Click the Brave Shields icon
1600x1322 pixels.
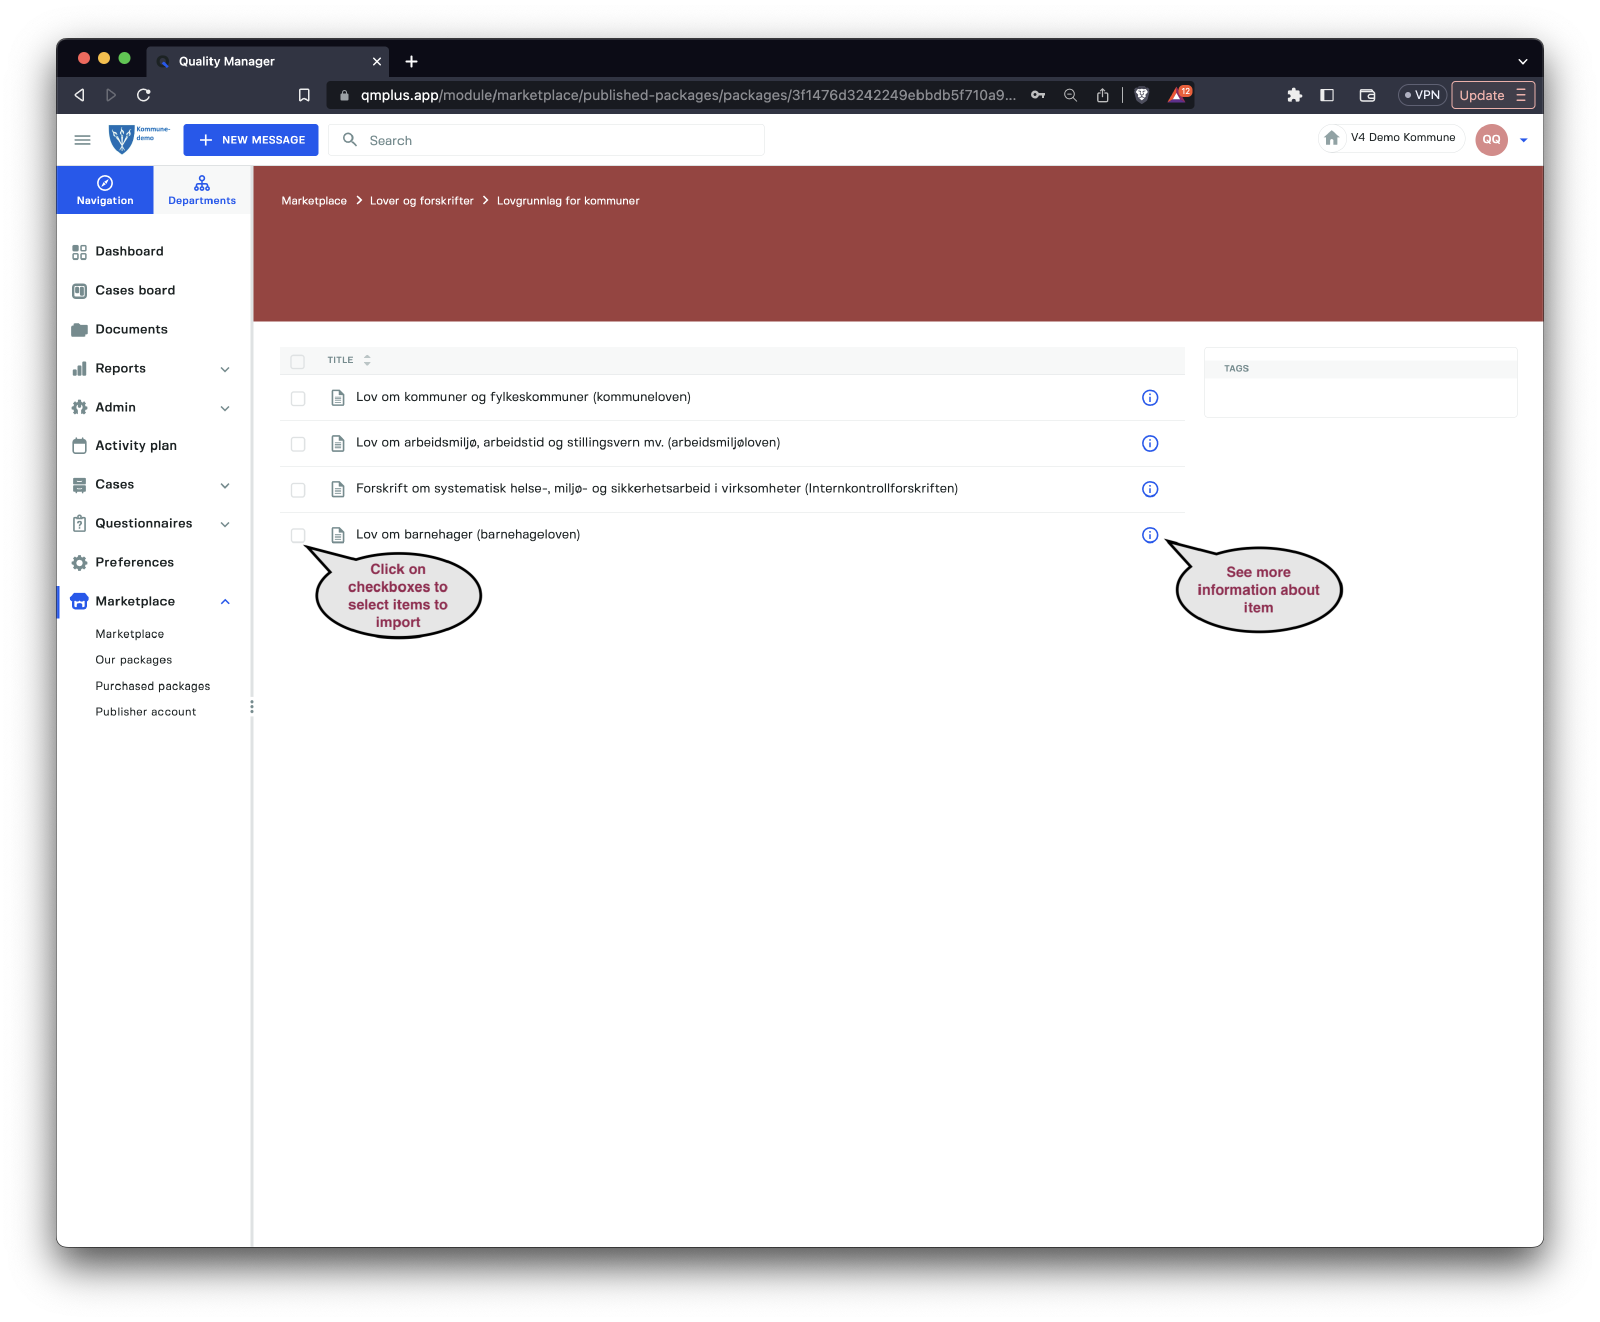click(1142, 95)
